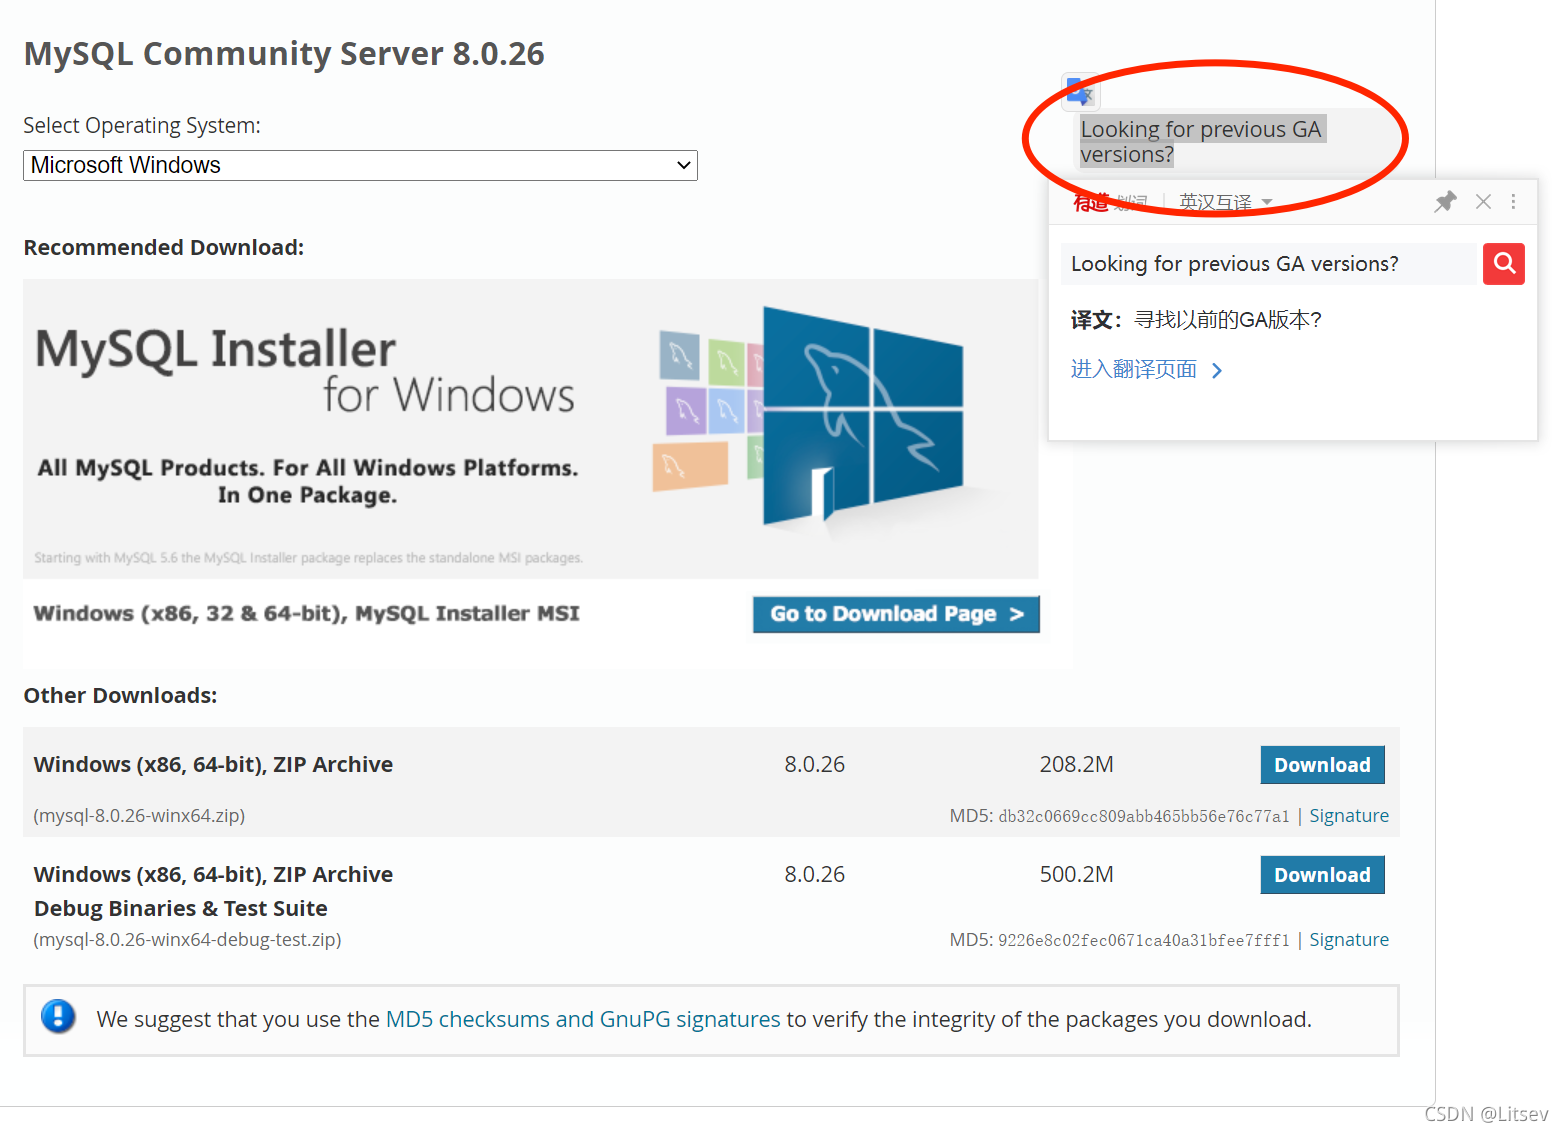Click the 'MySQL Community Server 8.0.26' heading
Viewport: 1564px width, 1132px height.
(x=284, y=54)
